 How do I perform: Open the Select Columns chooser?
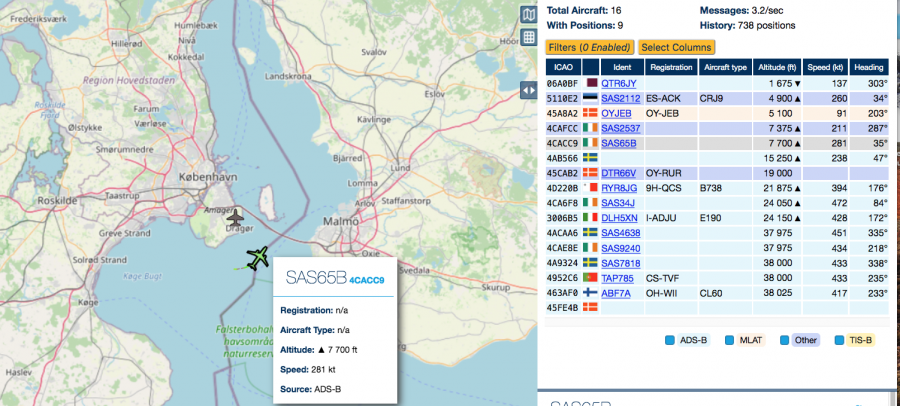(x=676, y=47)
